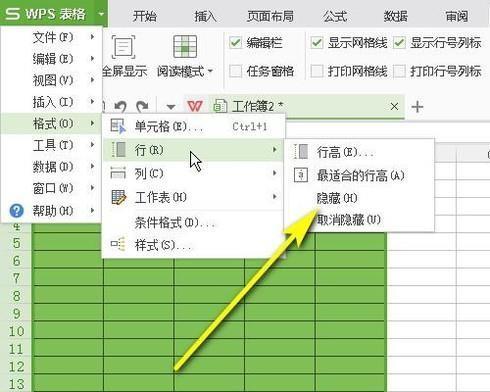
Task: Switch to the 开始 ribbon tab
Action: (144, 16)
